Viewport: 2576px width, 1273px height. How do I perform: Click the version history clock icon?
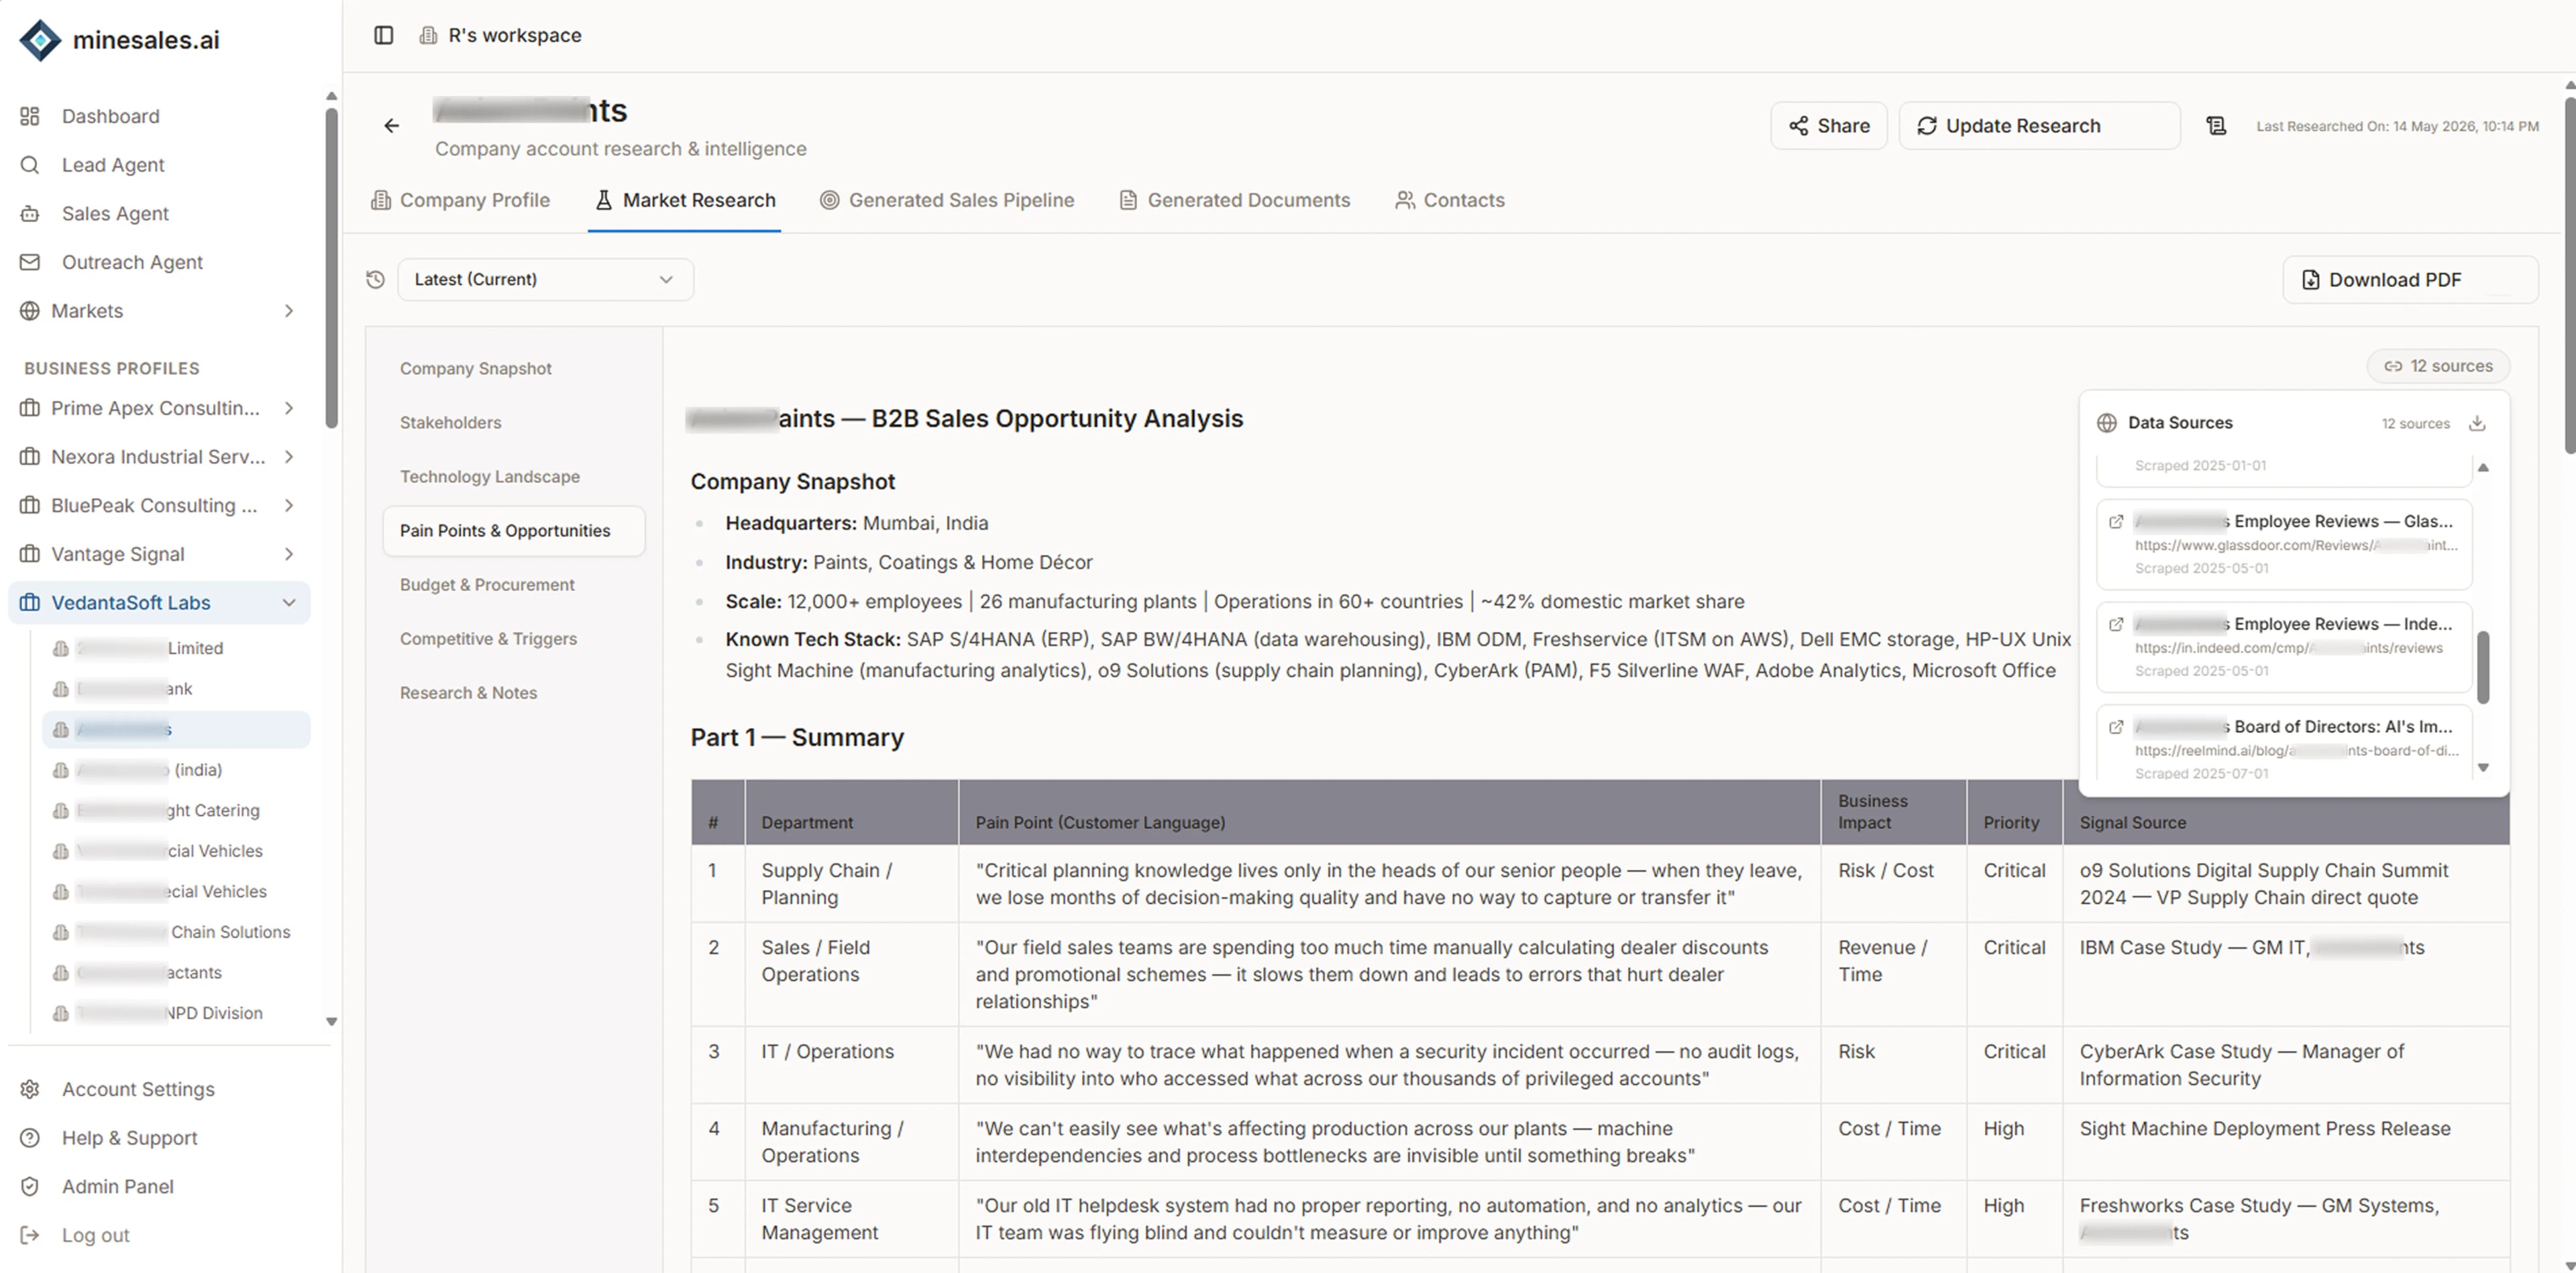376,280
